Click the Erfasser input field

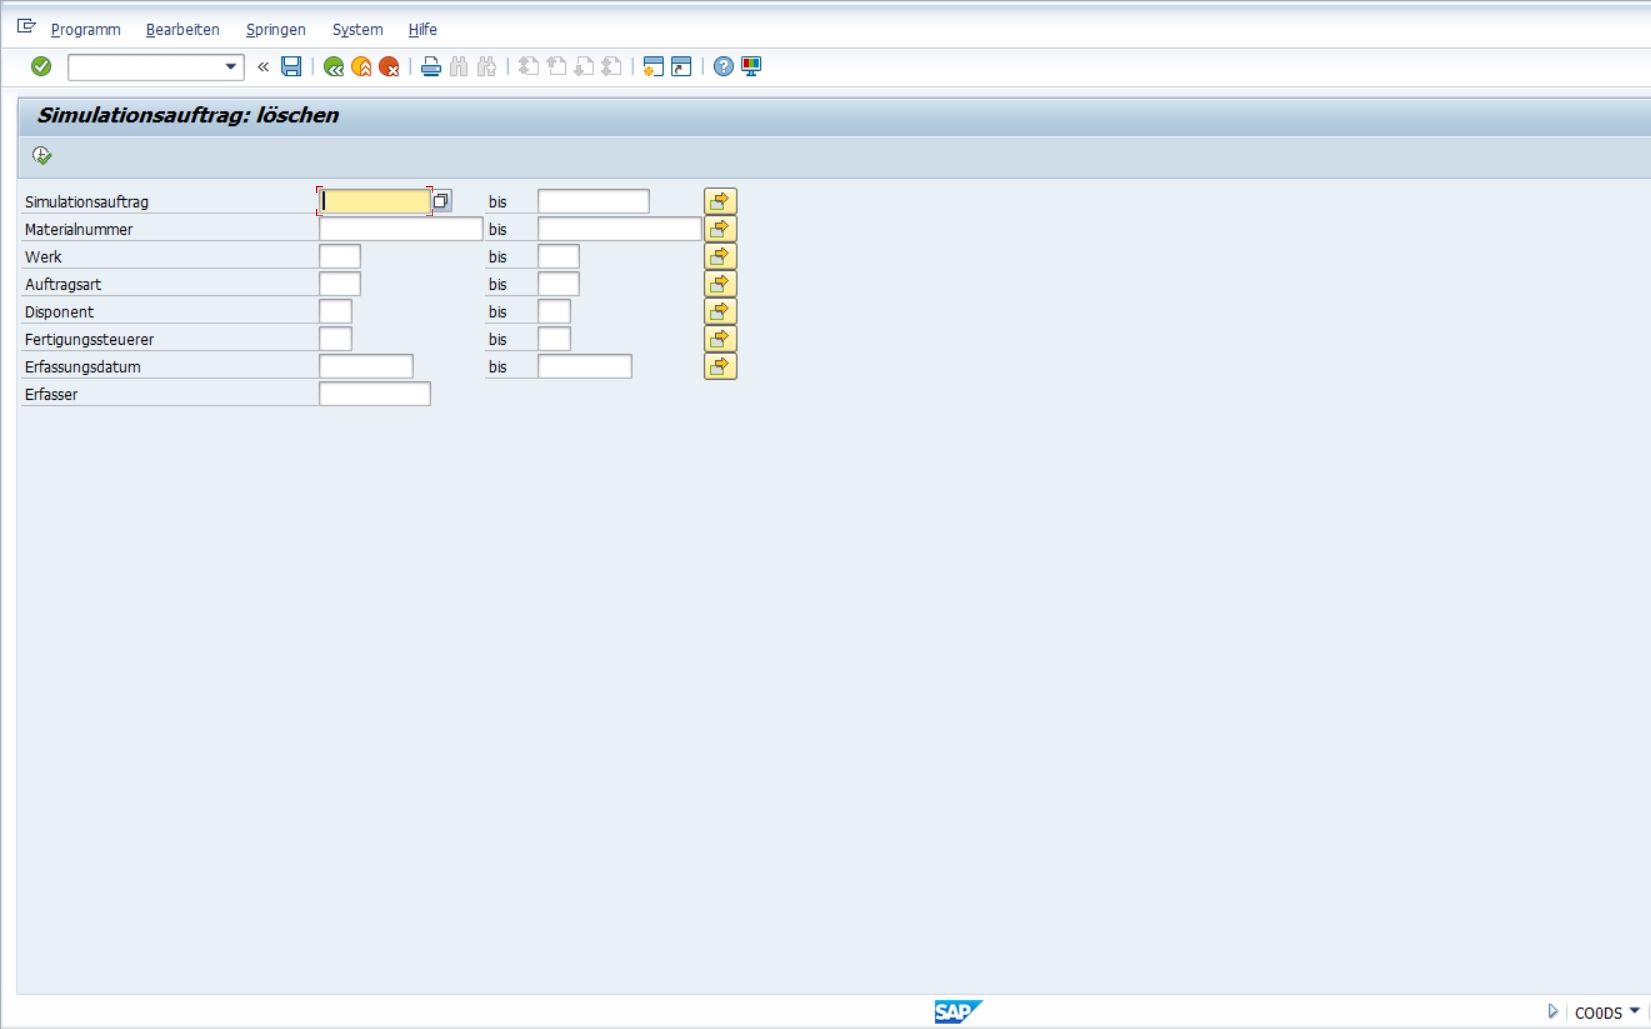click(375, 394)
